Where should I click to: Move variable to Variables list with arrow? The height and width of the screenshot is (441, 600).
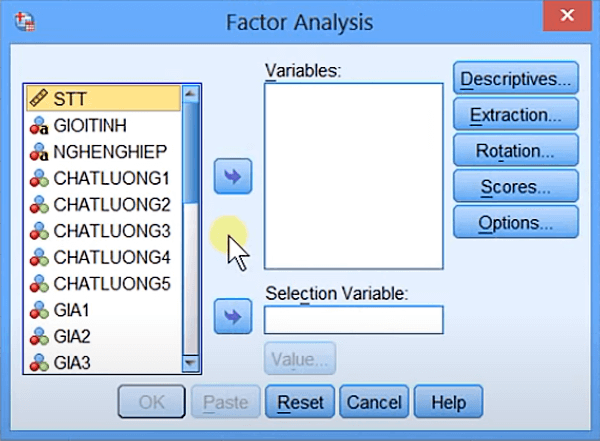coord(233,176)
